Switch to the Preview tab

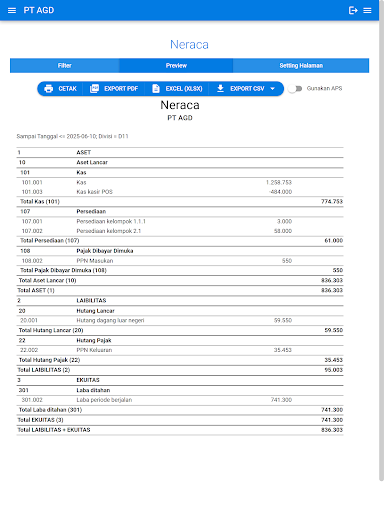click(176, 66)
